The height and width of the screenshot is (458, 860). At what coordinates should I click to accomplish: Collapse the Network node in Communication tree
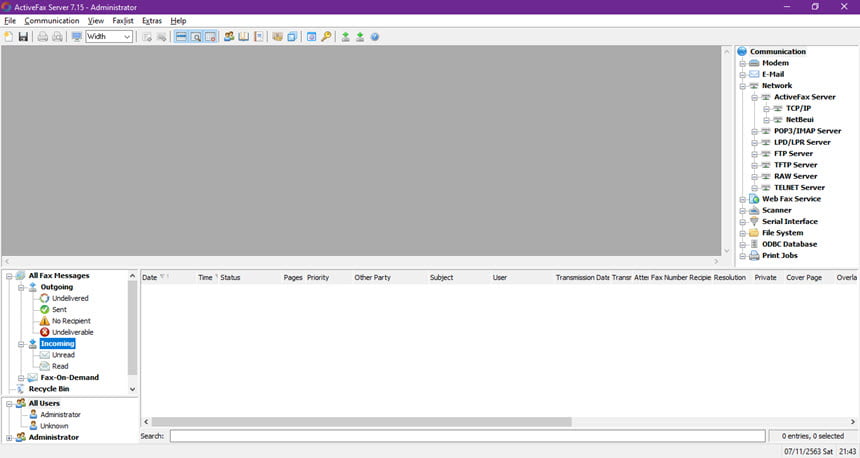[742, 86]
